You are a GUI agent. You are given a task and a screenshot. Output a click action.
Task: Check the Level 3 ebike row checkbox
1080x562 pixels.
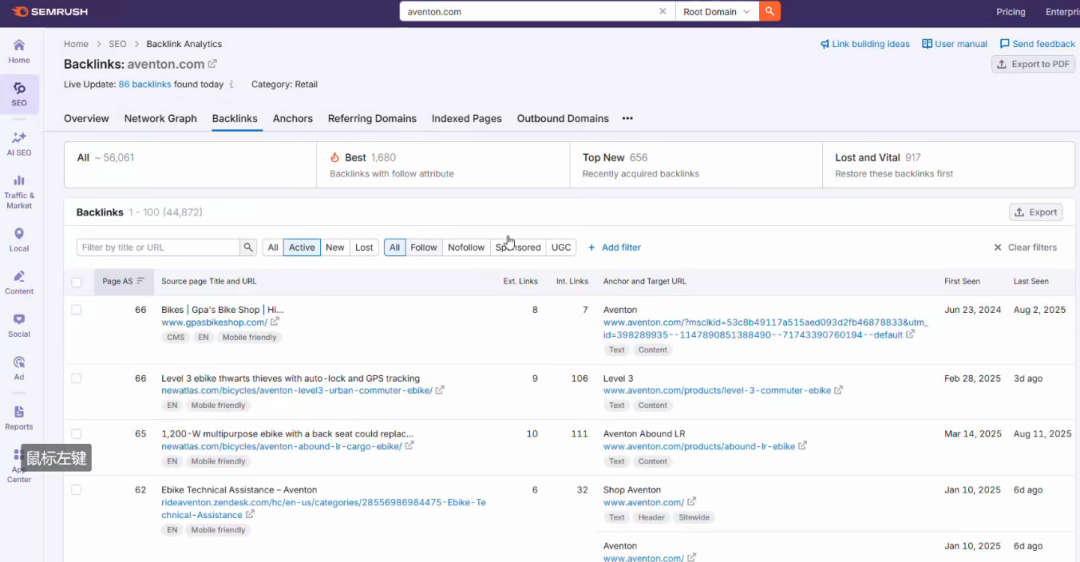point(76,378)
